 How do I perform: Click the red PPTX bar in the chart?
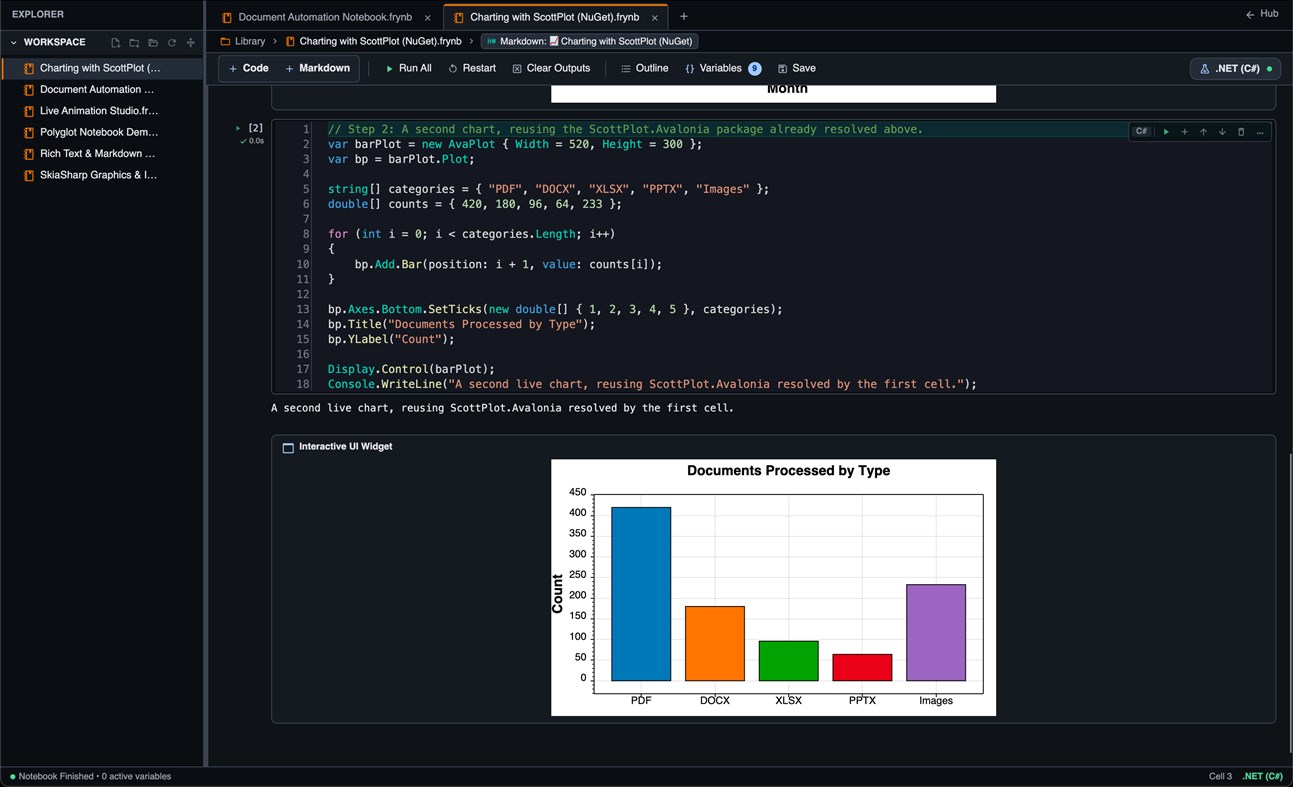pos(862,668)
